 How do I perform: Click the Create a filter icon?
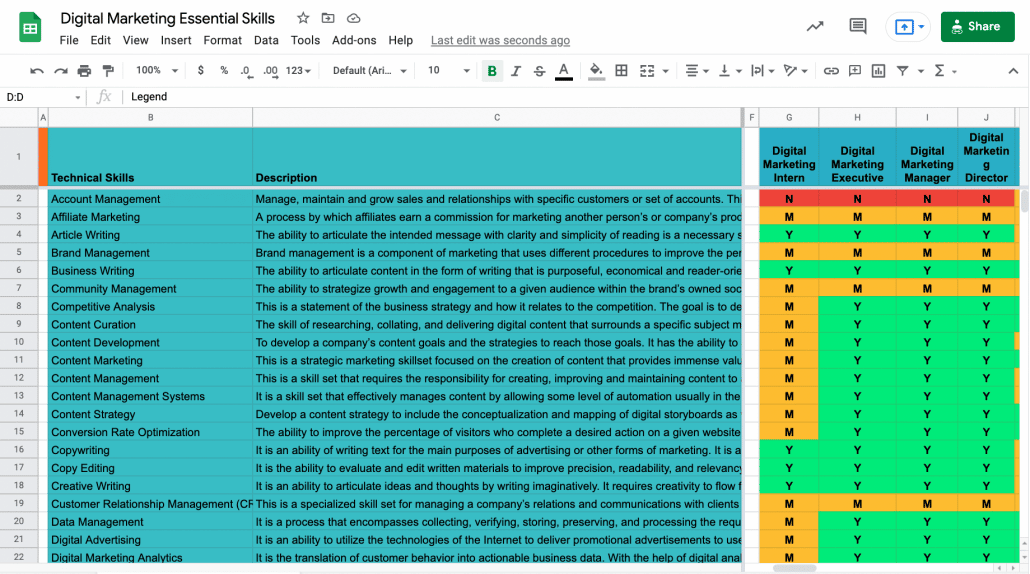coord(903,71)
